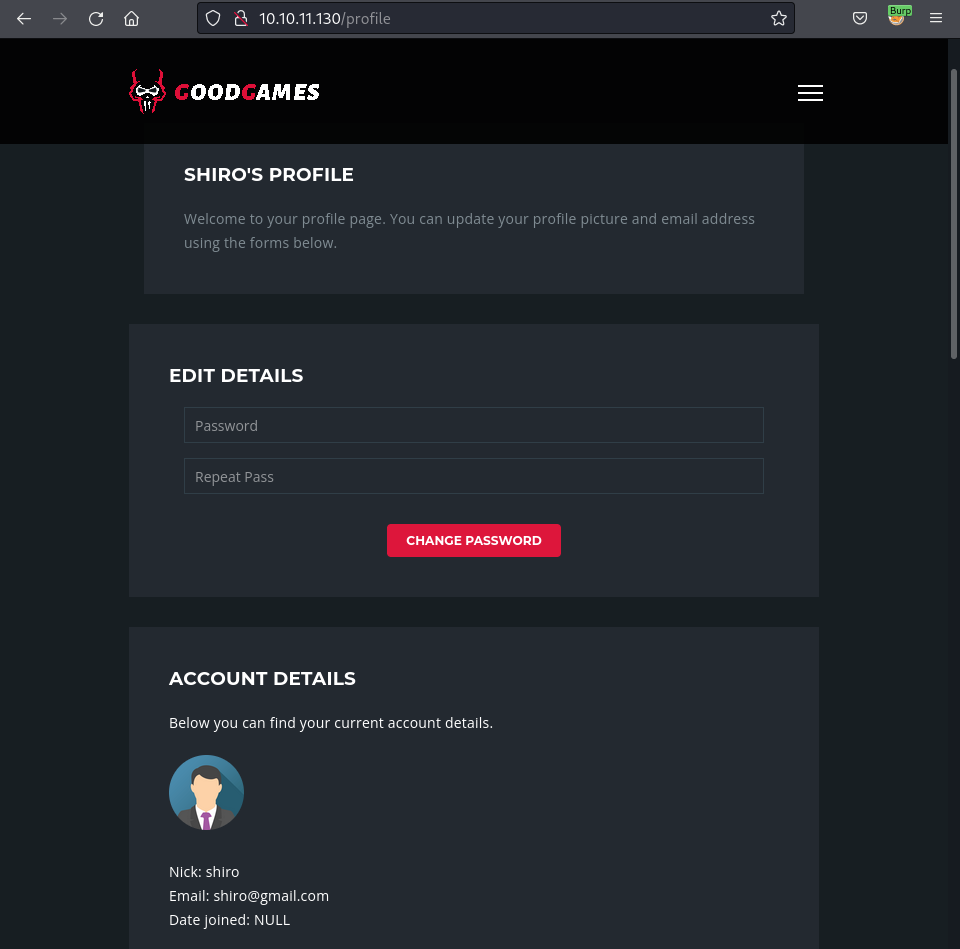Click the browser forward arrow
Screen dimensions: 960x949
coord(60,18)
